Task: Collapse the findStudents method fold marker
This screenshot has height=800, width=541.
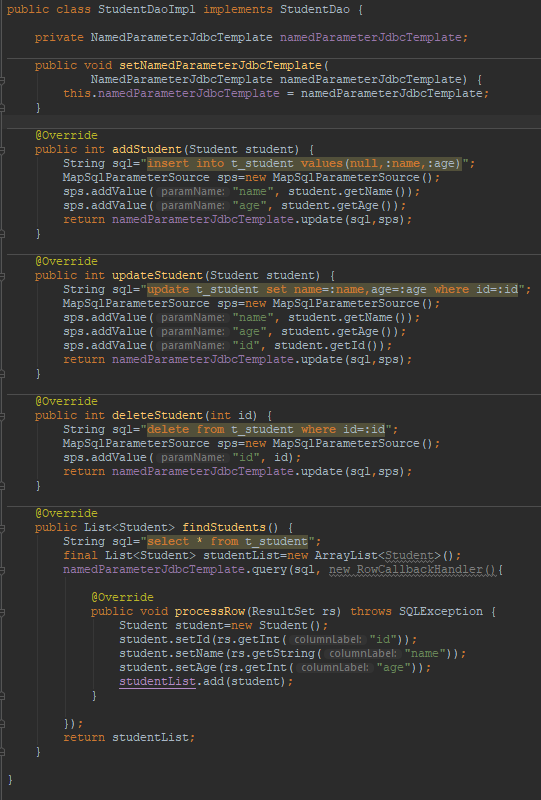Action: 2,528
